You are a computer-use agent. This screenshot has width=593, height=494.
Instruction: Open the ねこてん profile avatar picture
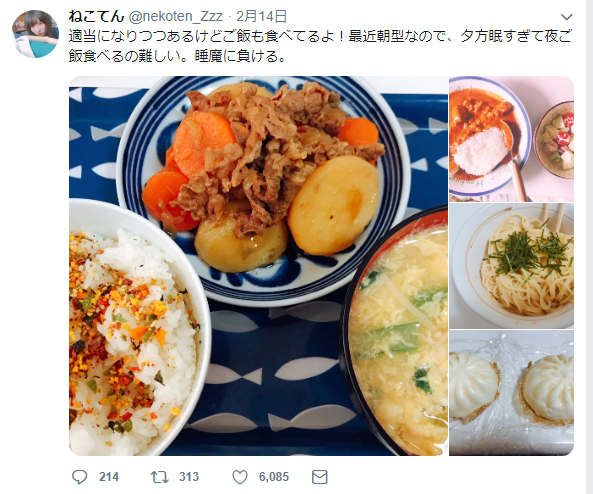(36, 34)
